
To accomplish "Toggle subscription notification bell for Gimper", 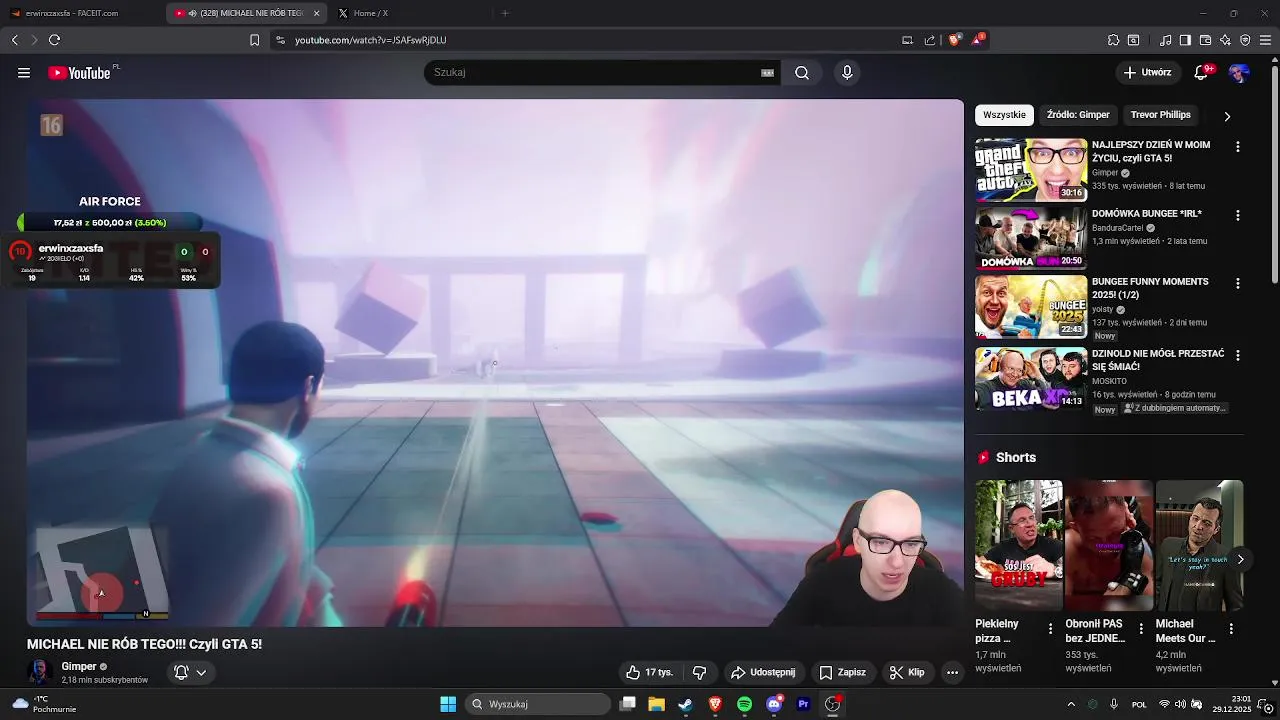I will (x=181, y=673).
